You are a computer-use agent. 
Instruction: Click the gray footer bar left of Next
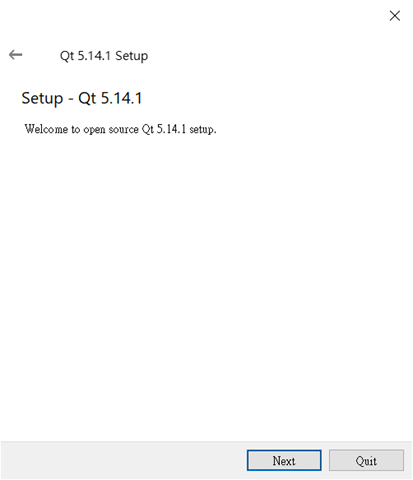pos(123,460)
